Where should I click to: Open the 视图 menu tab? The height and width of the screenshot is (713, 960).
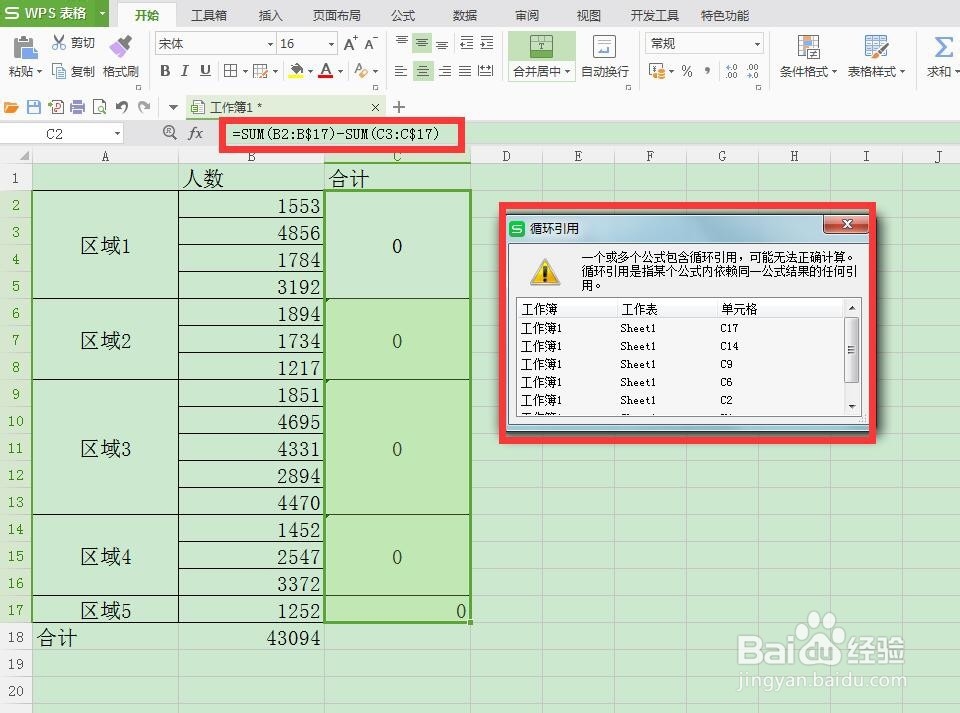[588, 15]
